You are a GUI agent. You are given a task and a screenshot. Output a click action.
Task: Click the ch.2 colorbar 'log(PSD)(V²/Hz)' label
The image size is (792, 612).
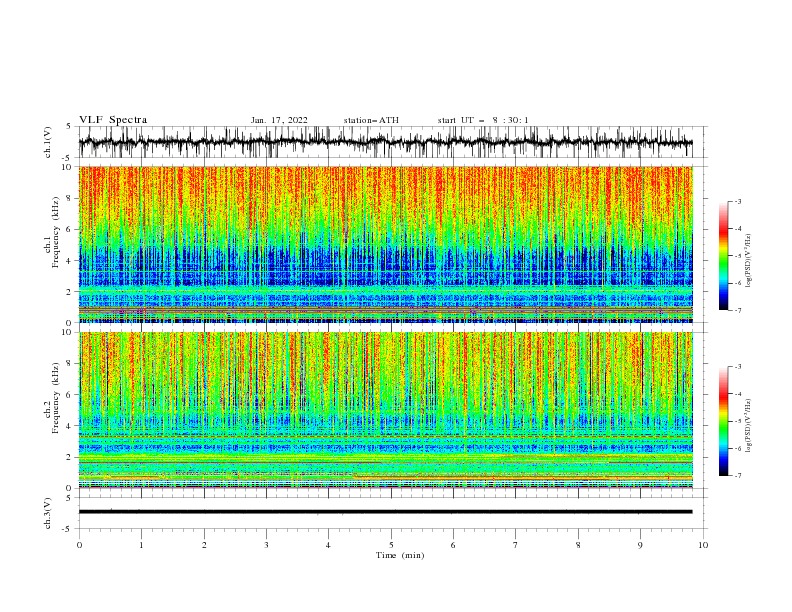pos(749,426)
